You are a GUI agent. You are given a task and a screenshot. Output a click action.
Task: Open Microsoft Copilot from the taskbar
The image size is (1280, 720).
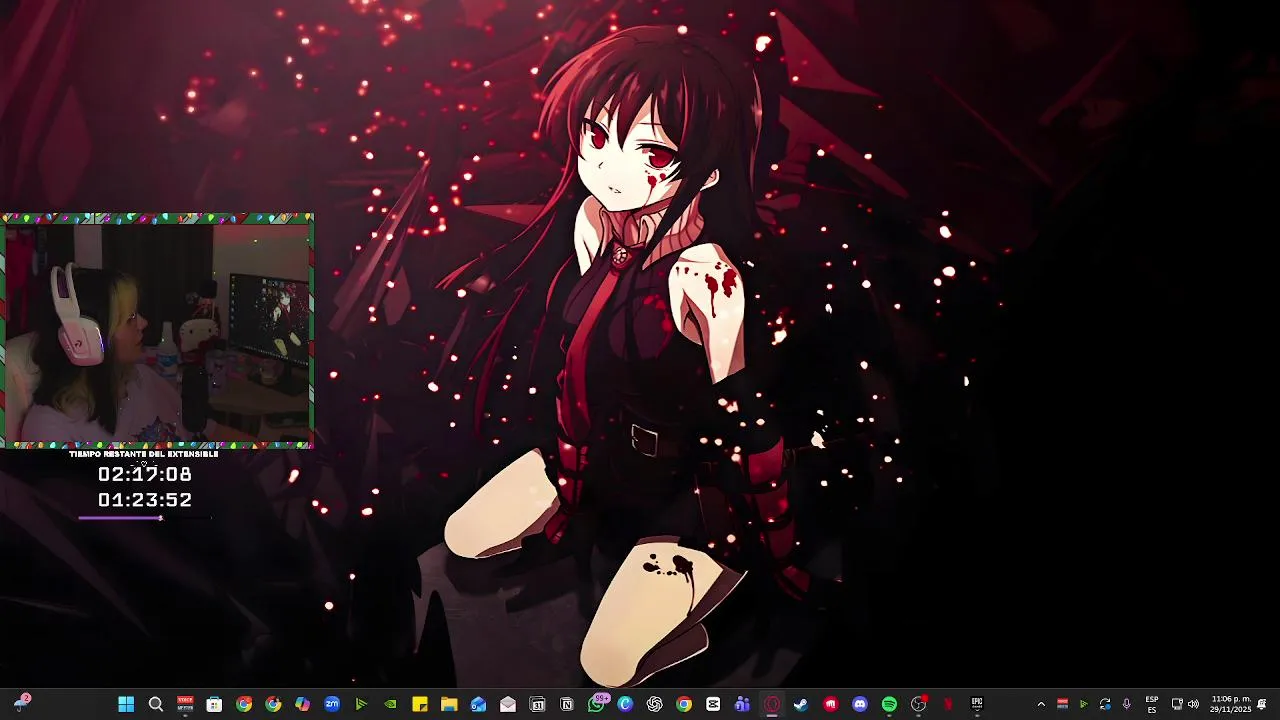302,704
